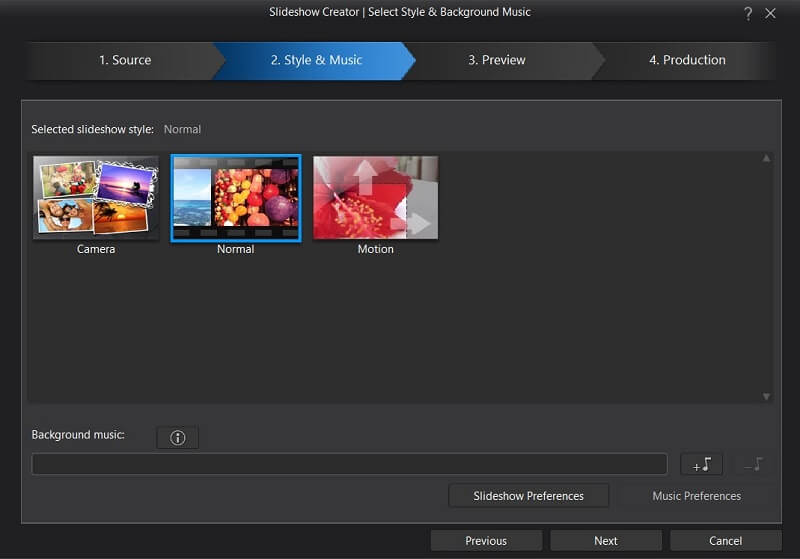Click the background music path field
800x559 pixels.
349,464
